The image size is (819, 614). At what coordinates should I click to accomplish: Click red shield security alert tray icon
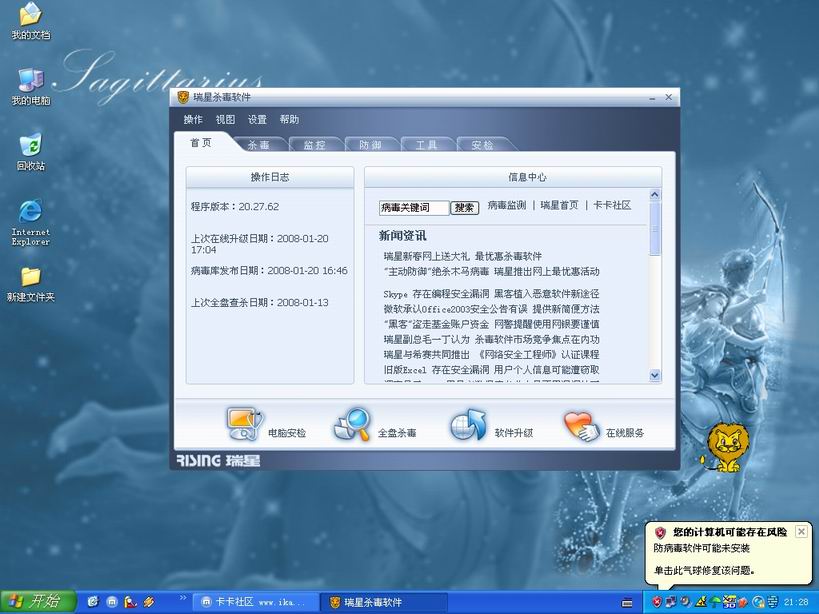coord(657,603)
